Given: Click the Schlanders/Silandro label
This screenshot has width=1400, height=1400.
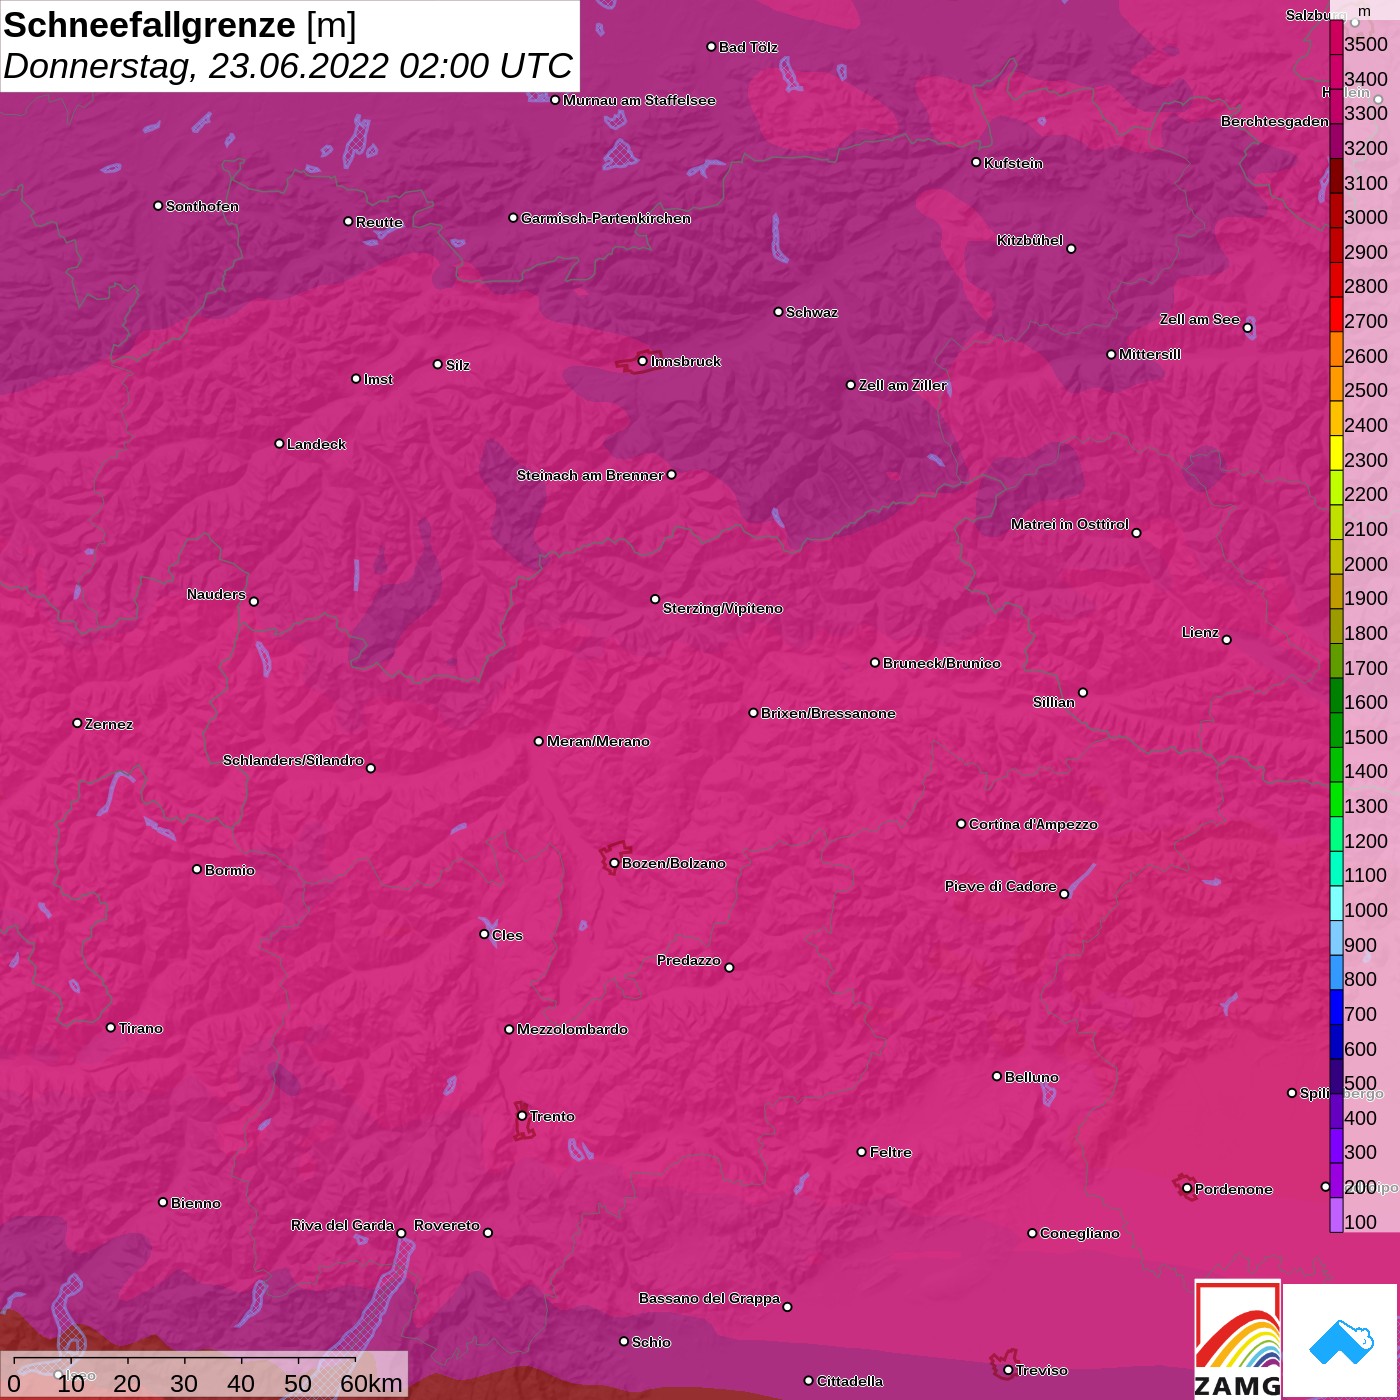Looking at the screenshot, I should tap(293, 760).
